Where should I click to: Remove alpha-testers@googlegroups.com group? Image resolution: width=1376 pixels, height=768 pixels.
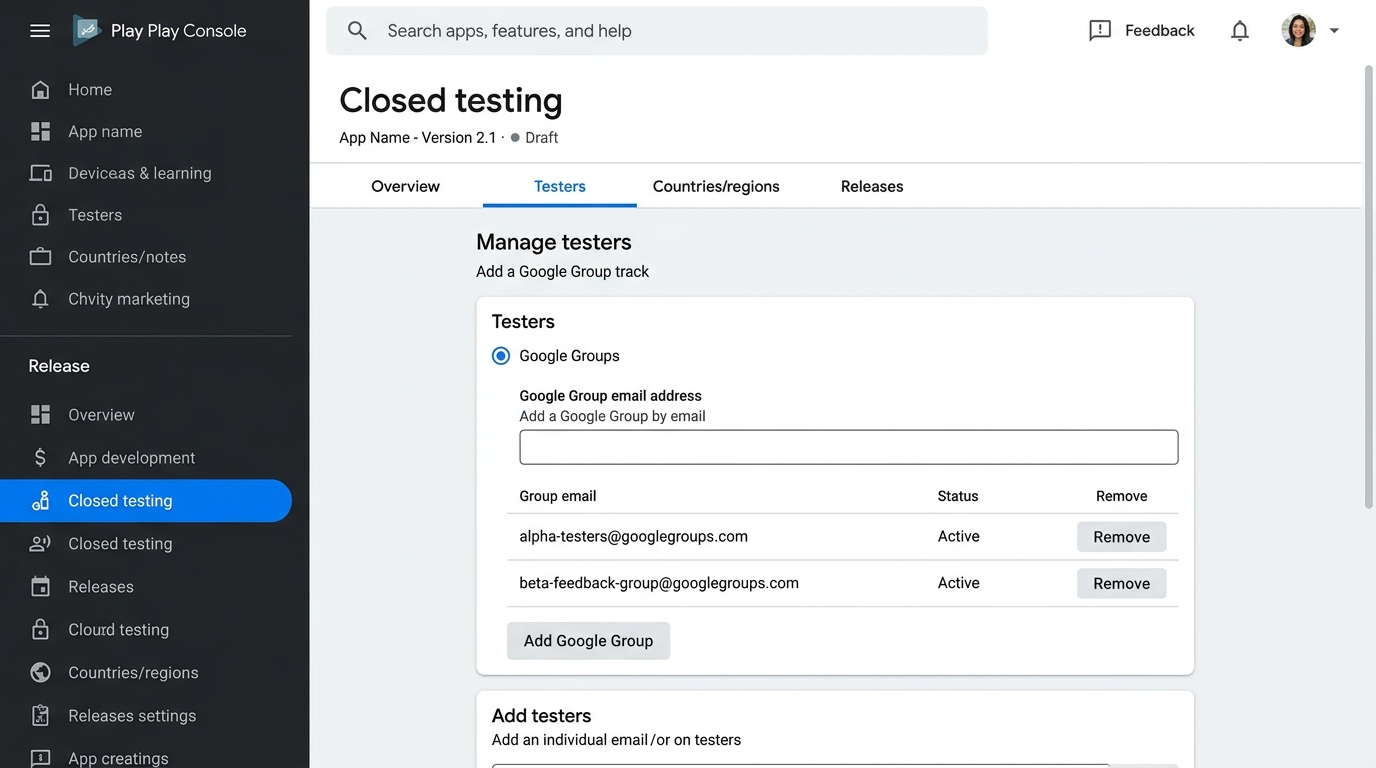pyautogui.click(x=1121, y=537)
